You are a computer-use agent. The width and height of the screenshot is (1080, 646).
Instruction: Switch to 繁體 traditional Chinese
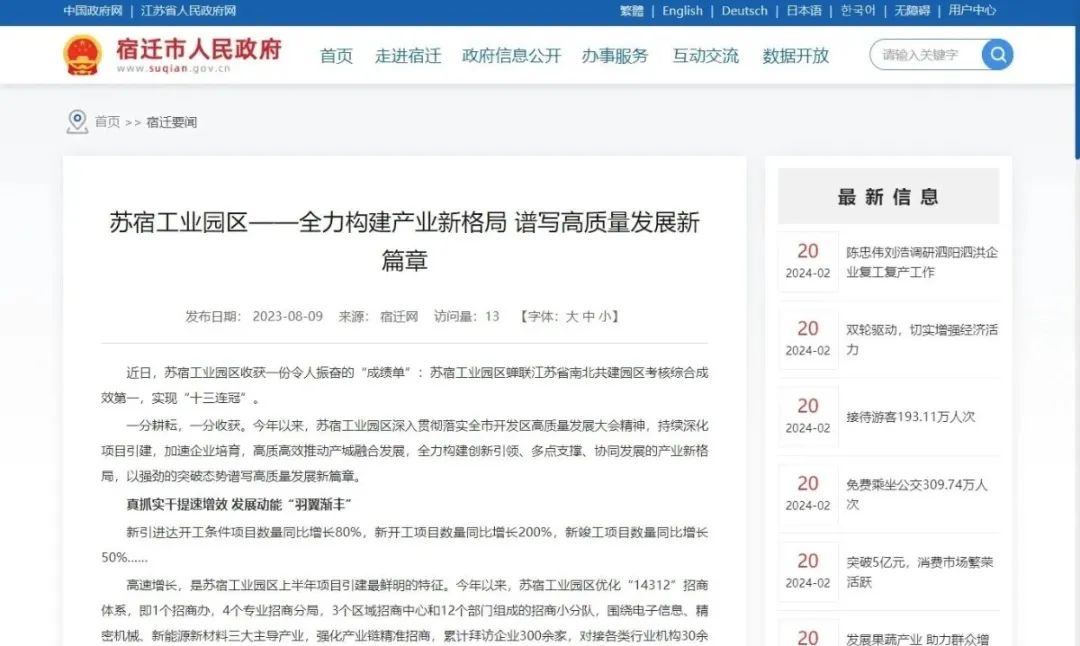[632, 11]
